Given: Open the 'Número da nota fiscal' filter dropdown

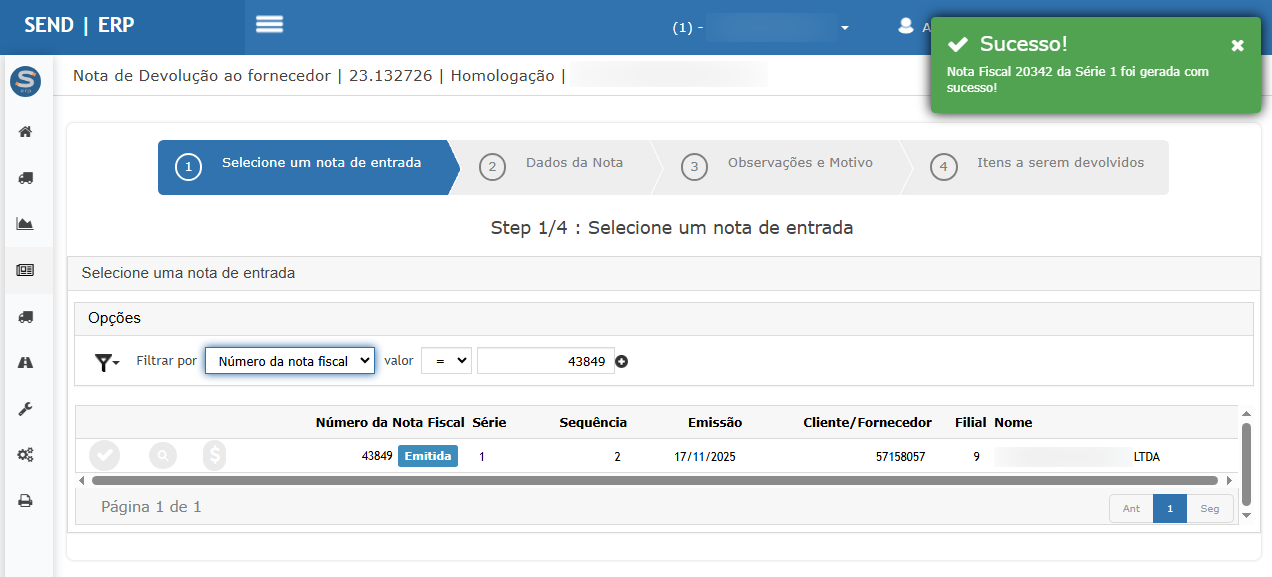Looking at the screenshot, I should pyautogui.click(x=289, y=361).
